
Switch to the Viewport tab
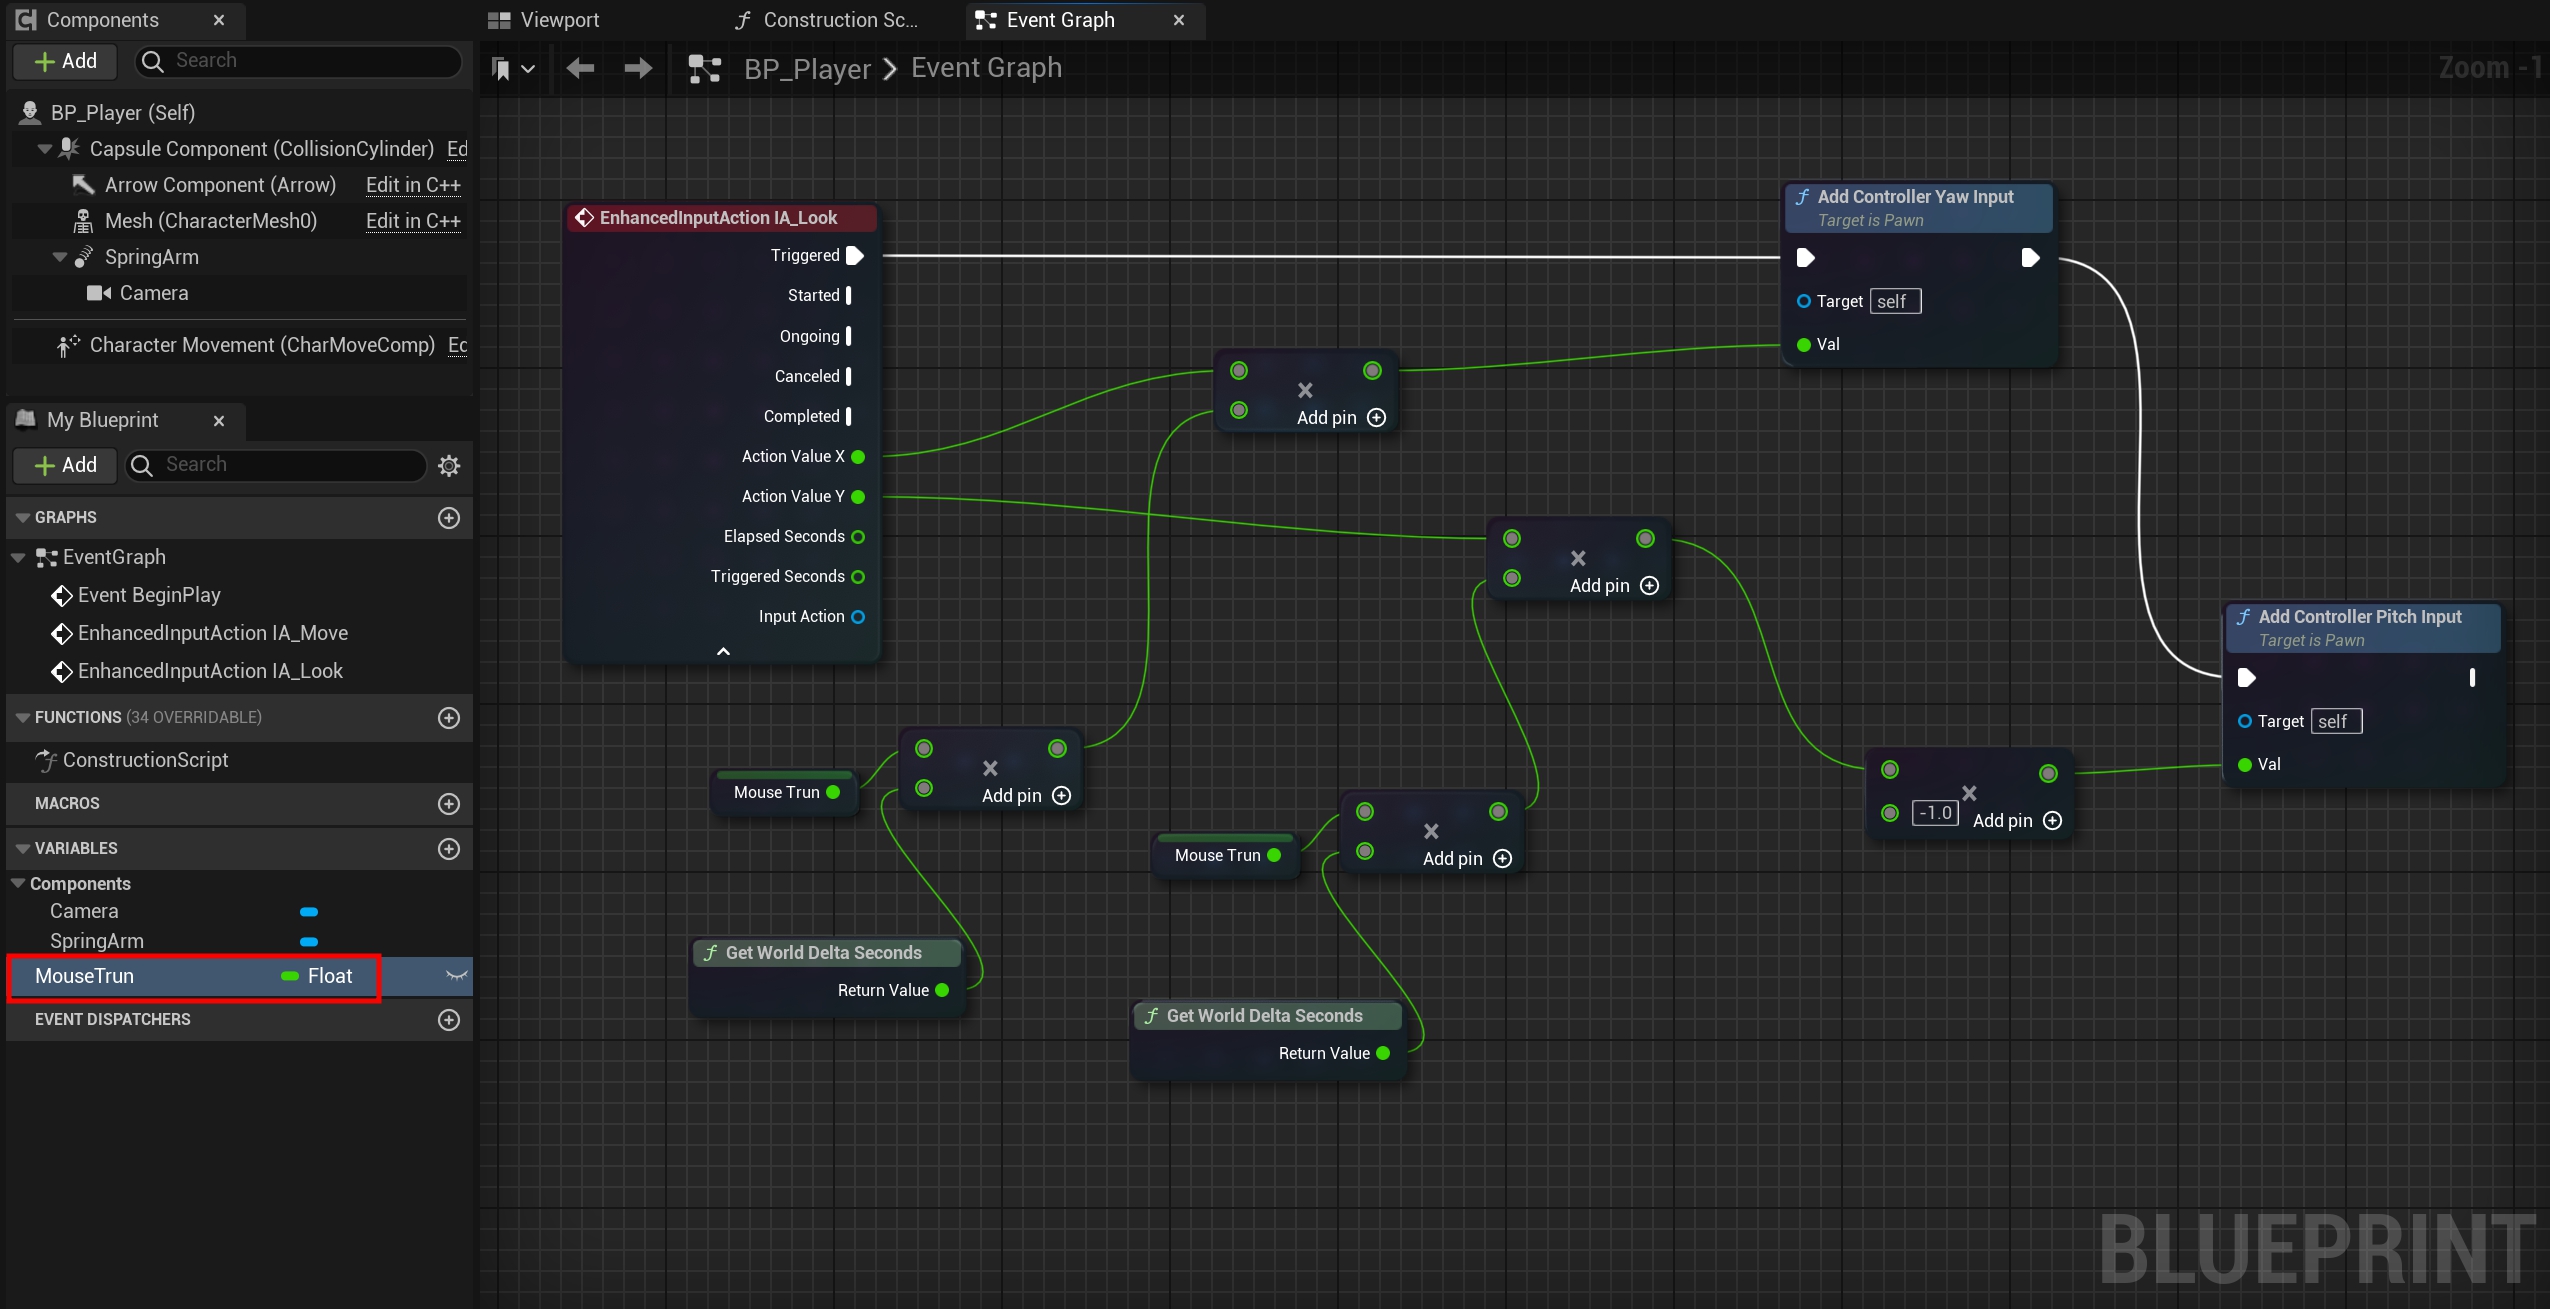[545, 20]
